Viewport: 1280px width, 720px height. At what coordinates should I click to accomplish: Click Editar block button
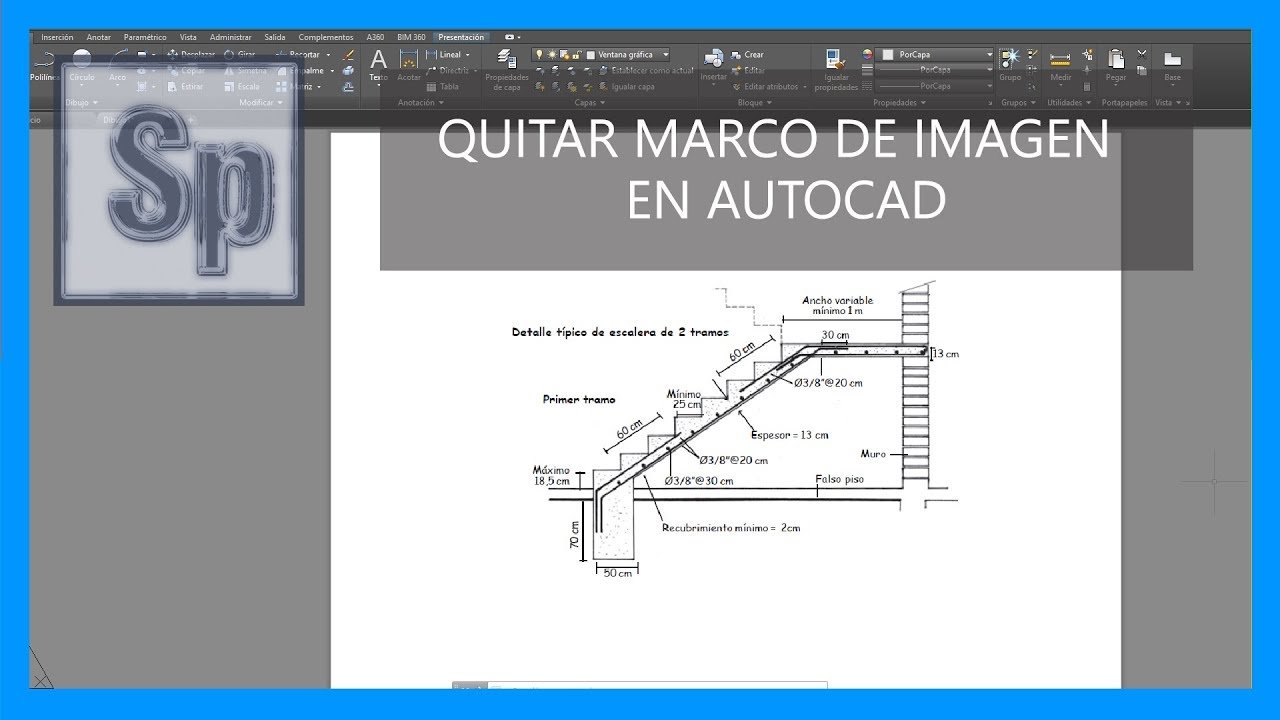(x=748, y=70)
